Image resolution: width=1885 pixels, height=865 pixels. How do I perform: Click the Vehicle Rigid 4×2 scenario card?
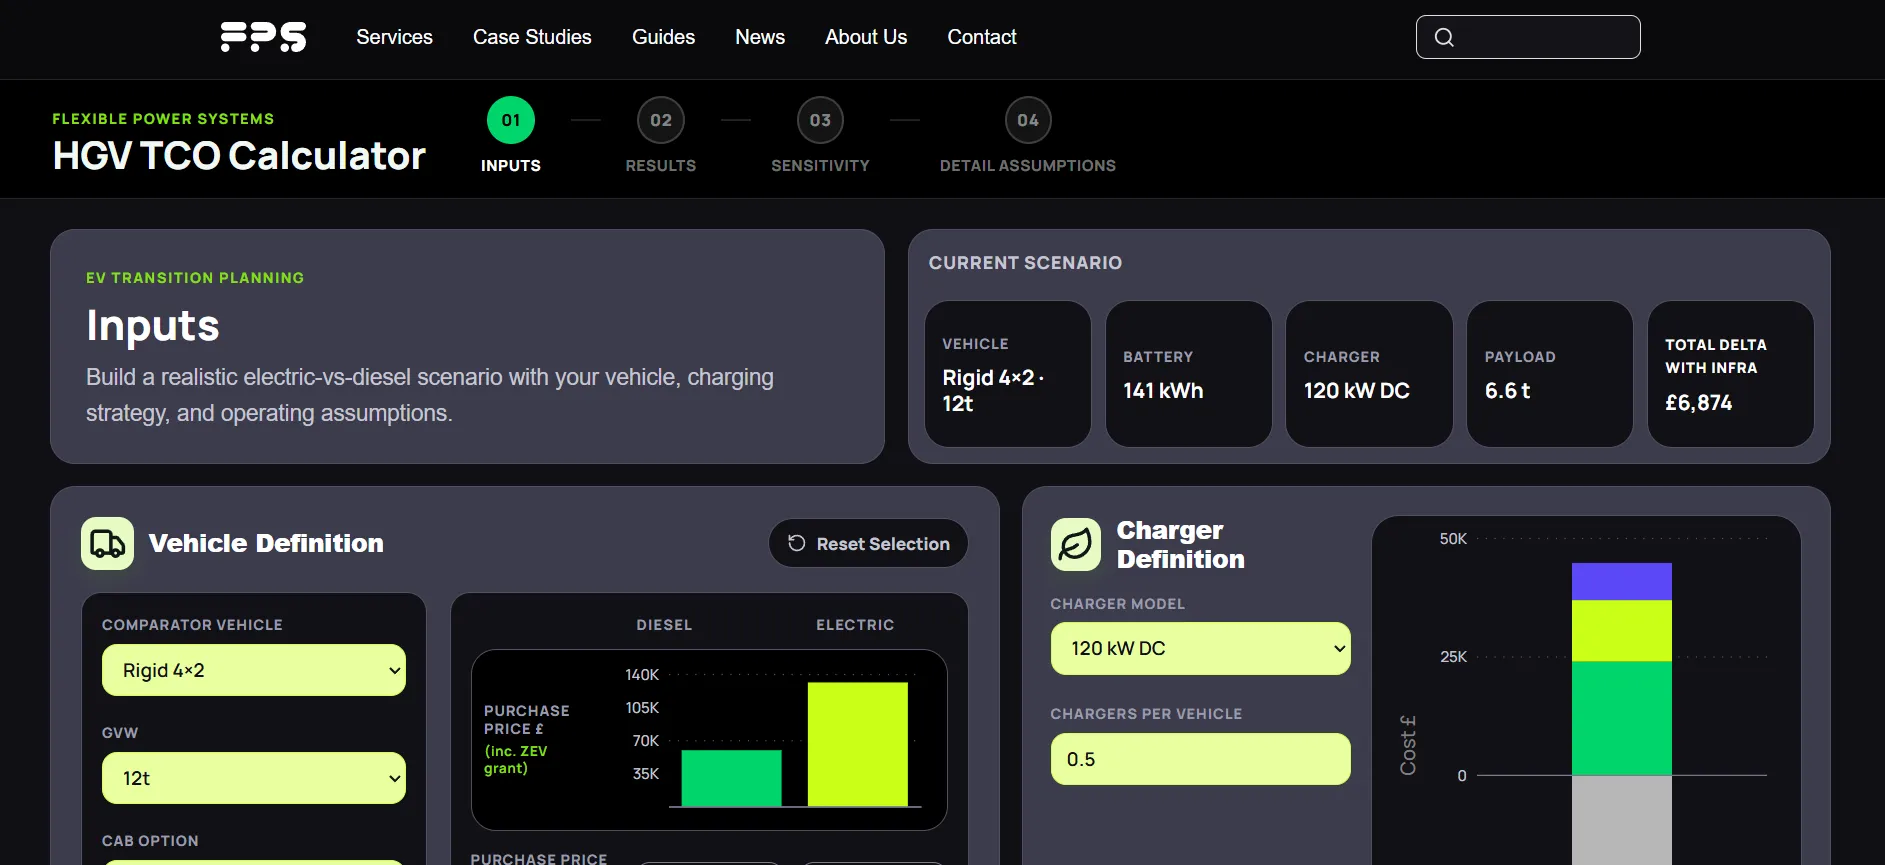tap(1008, 374)
